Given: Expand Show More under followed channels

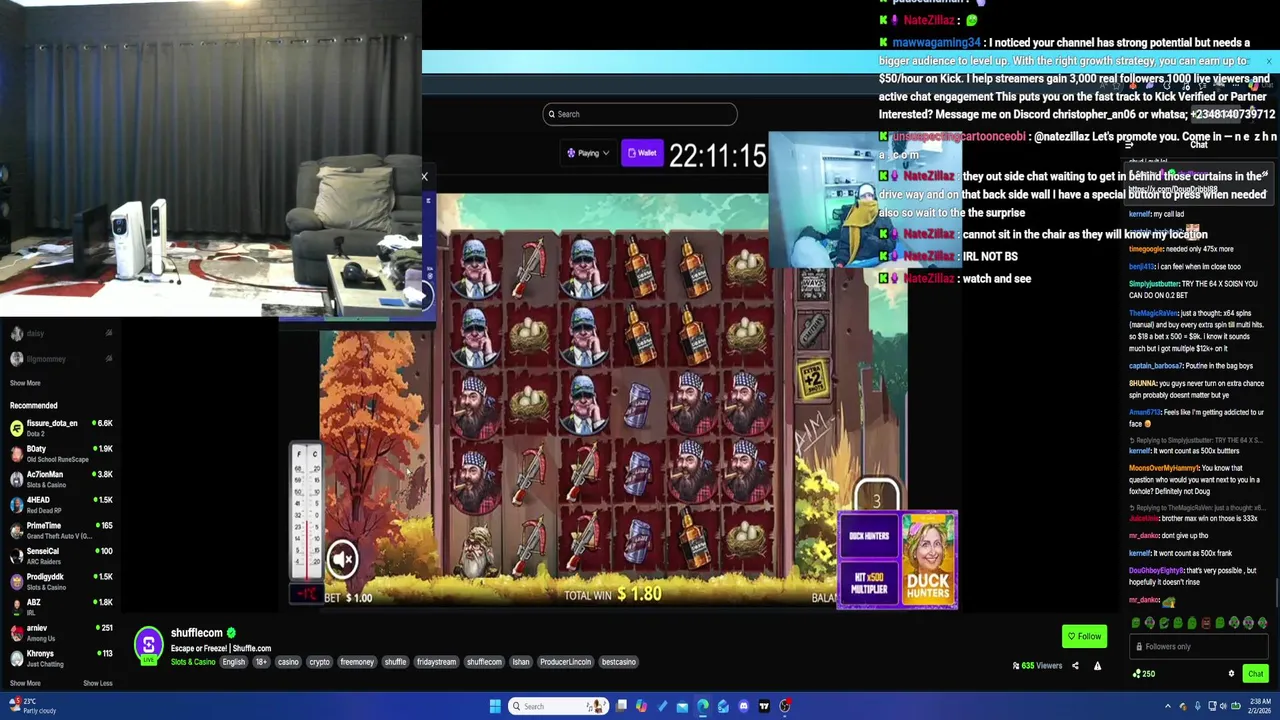Looking at the screenshot, I should [x=25, y=383].
